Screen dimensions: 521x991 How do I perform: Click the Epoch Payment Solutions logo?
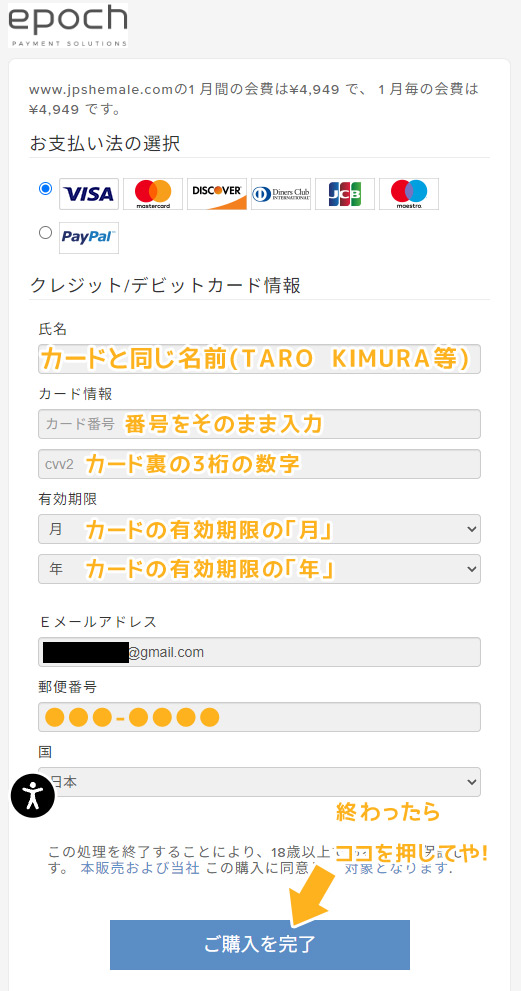click(x=68, y=25)
